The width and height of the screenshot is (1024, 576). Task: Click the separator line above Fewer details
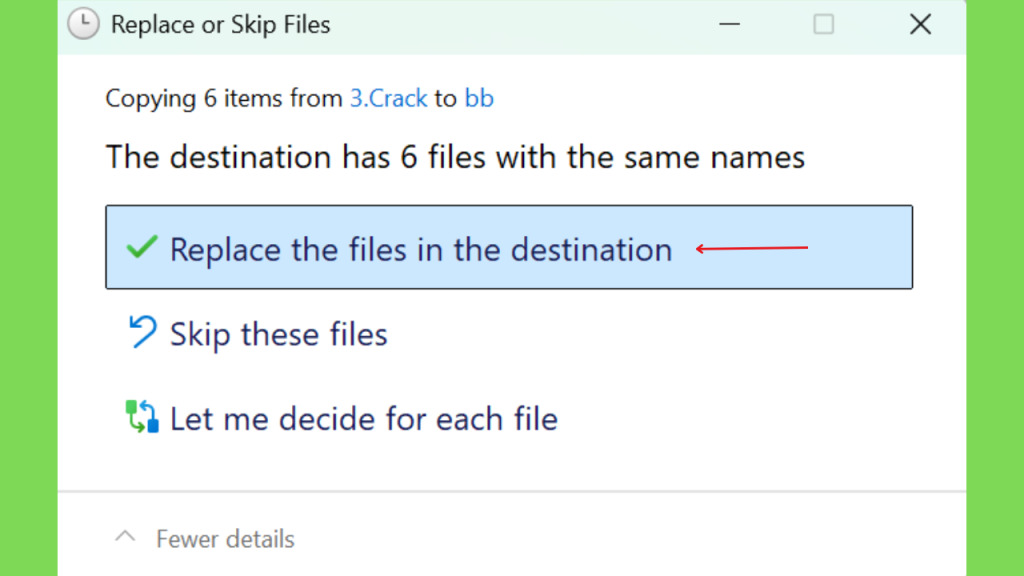[512, 491]
